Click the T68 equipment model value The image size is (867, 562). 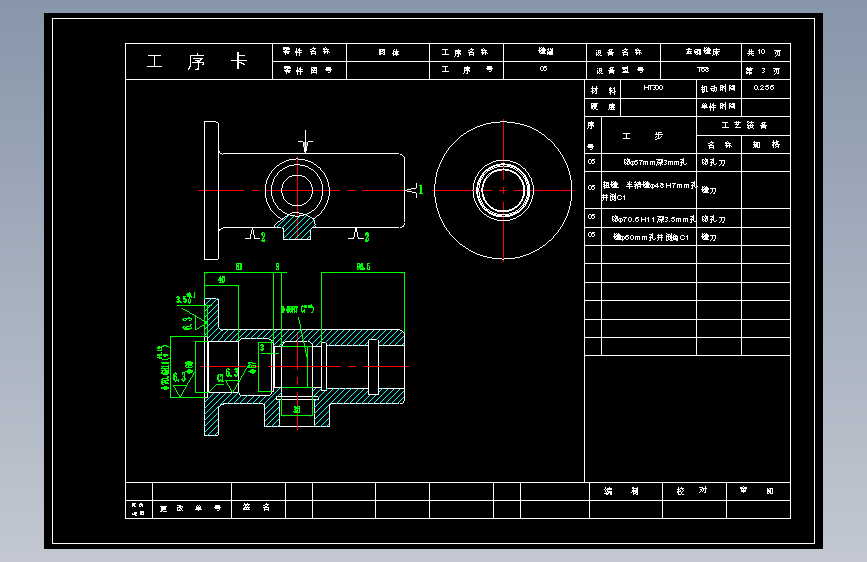[703, 70]
